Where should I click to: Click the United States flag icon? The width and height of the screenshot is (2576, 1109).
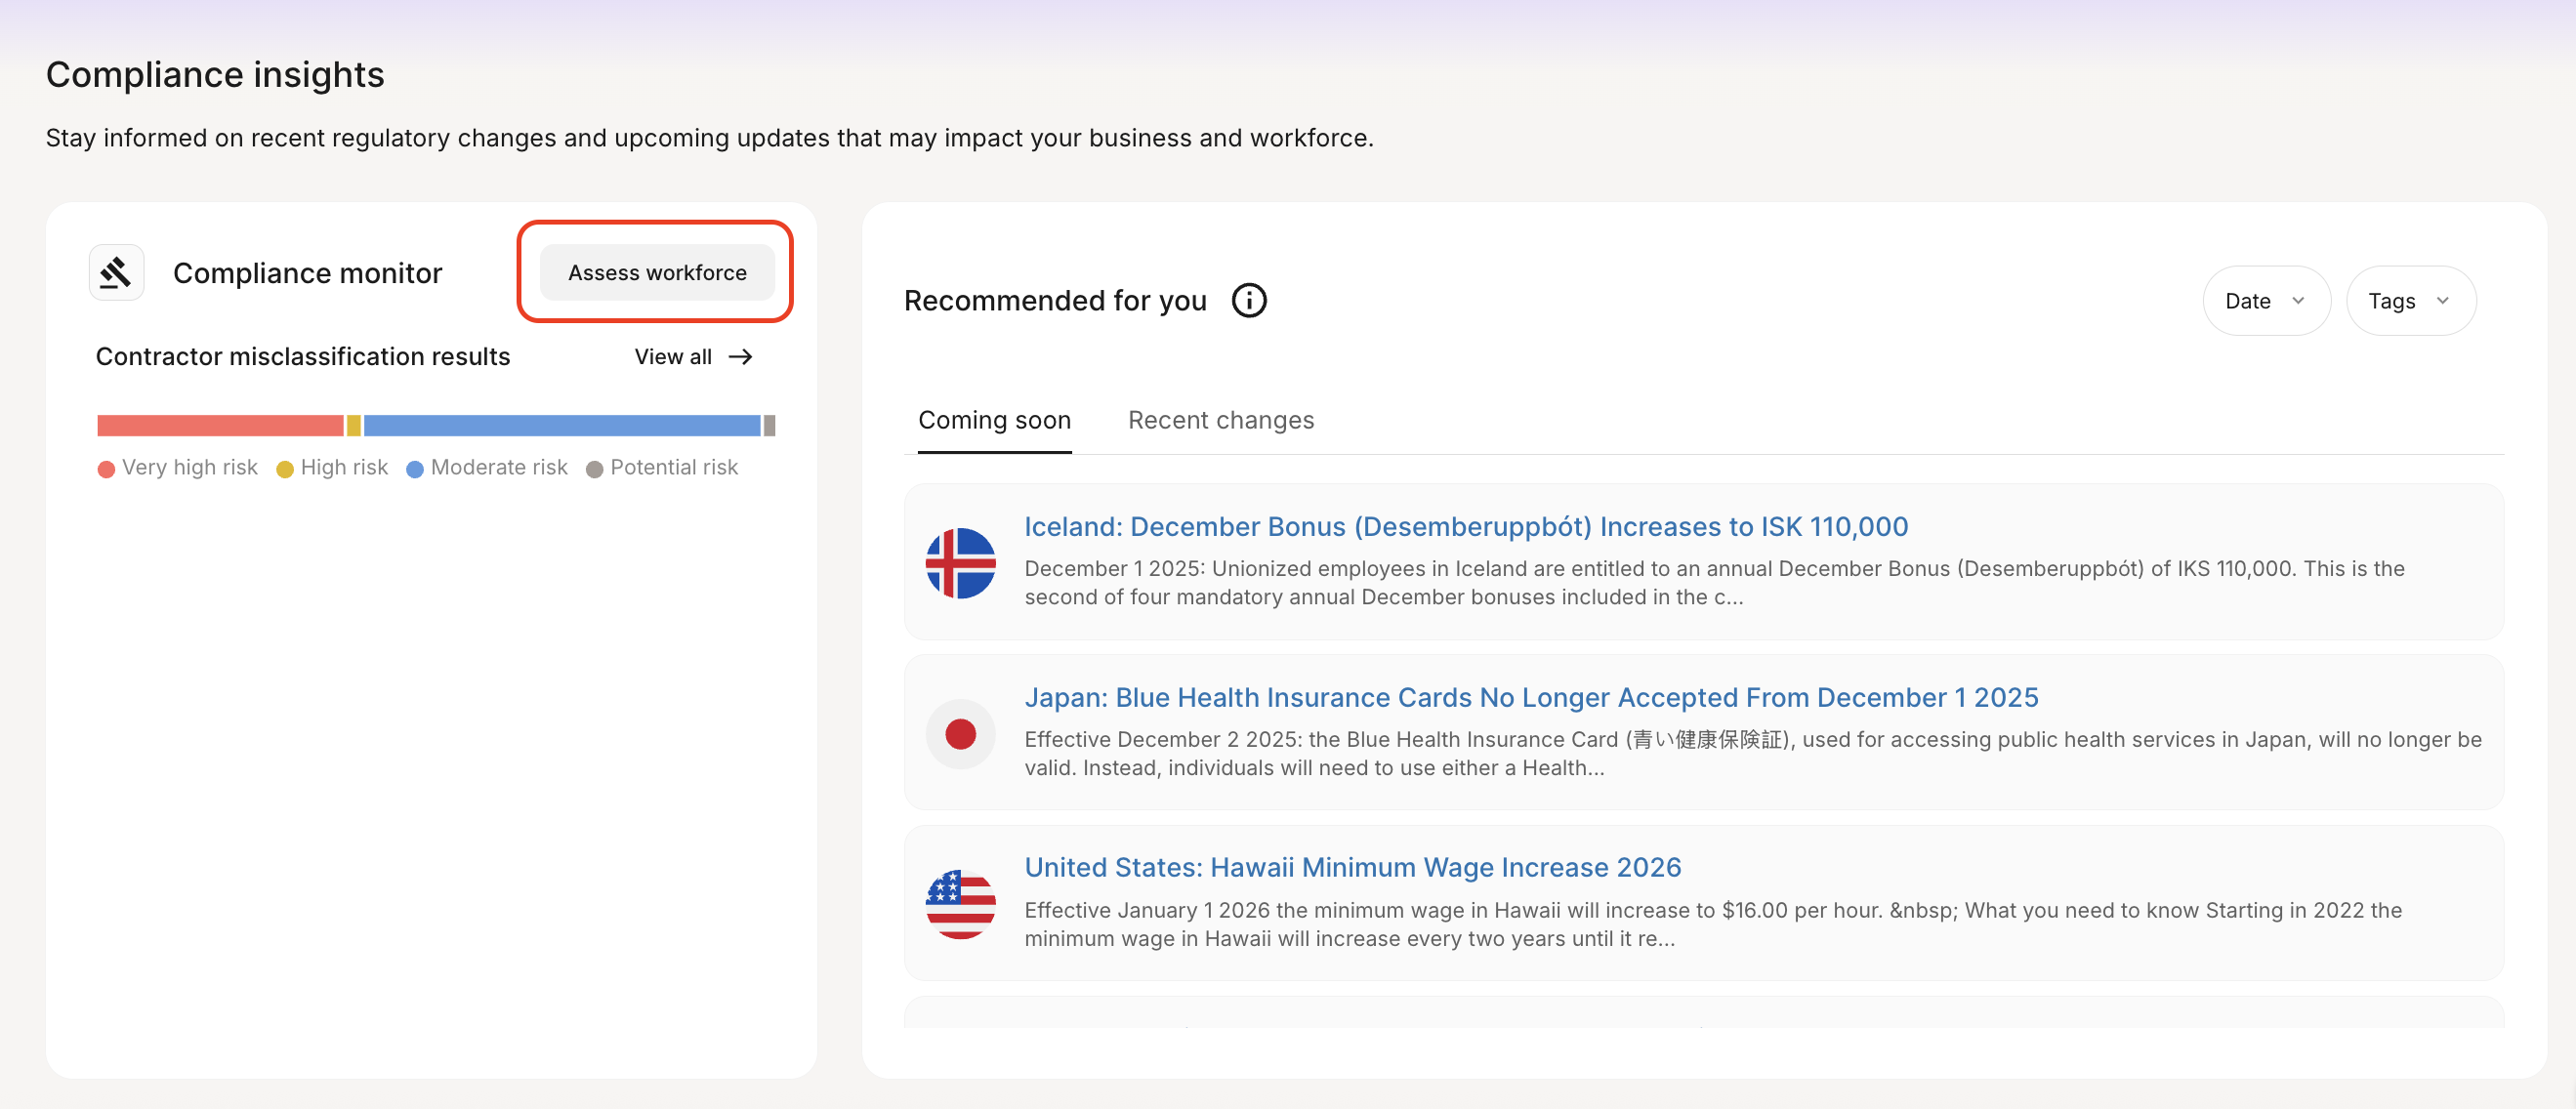[959, 904]
